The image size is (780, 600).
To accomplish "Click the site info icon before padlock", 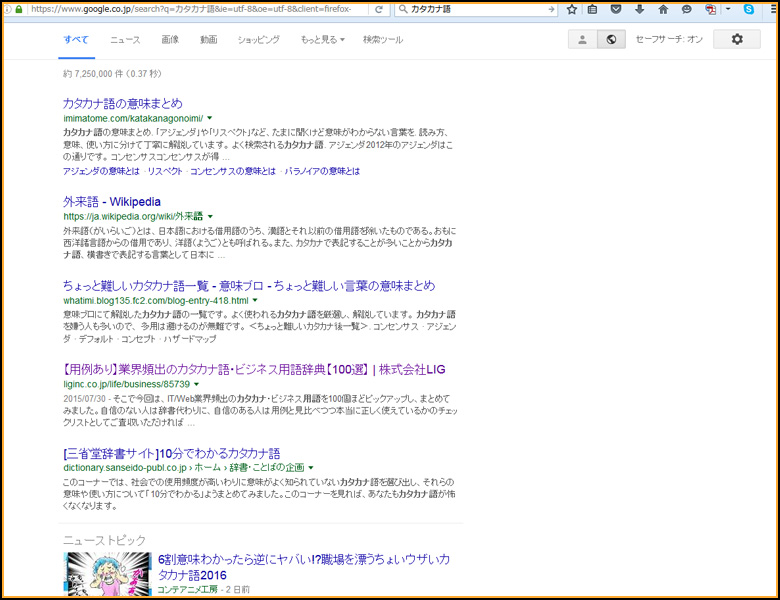I will pyautogui.click(x=8, y=9).
